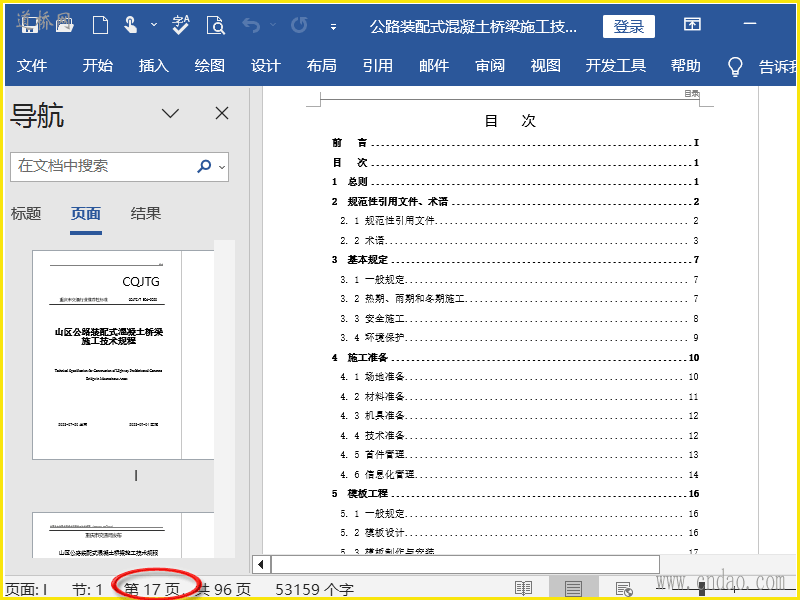The image size is (800, 600).
Task: Click the 3.4 环境保护 contents entry
Action: pos(519,338)
